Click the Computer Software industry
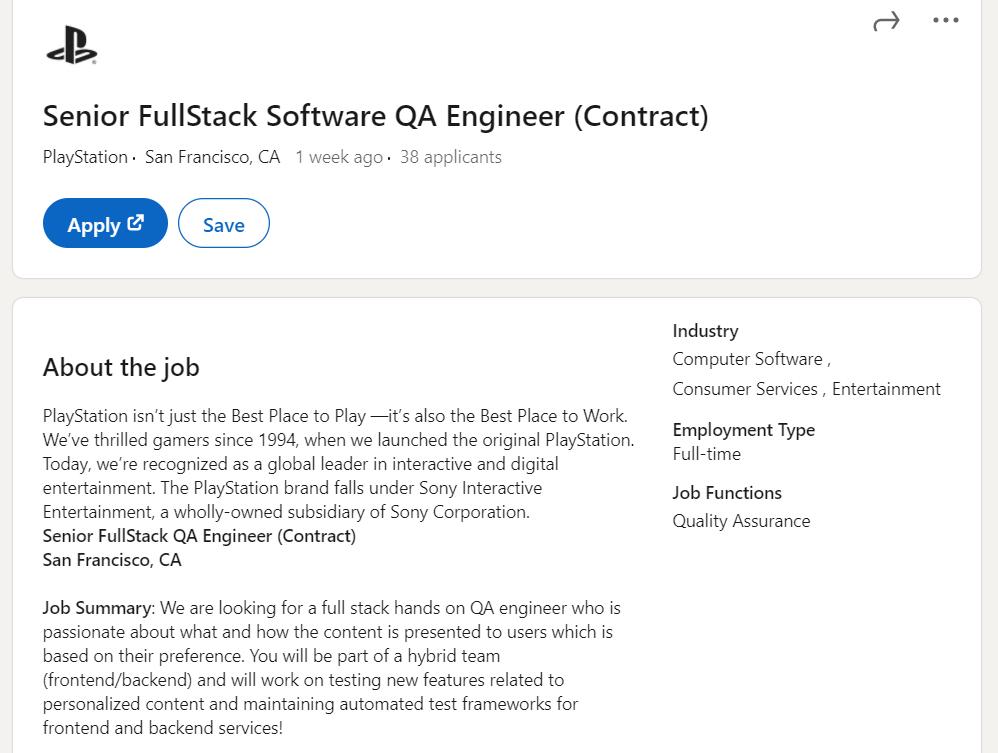Viewport: 998px width, 753px height. click(747, 359)
